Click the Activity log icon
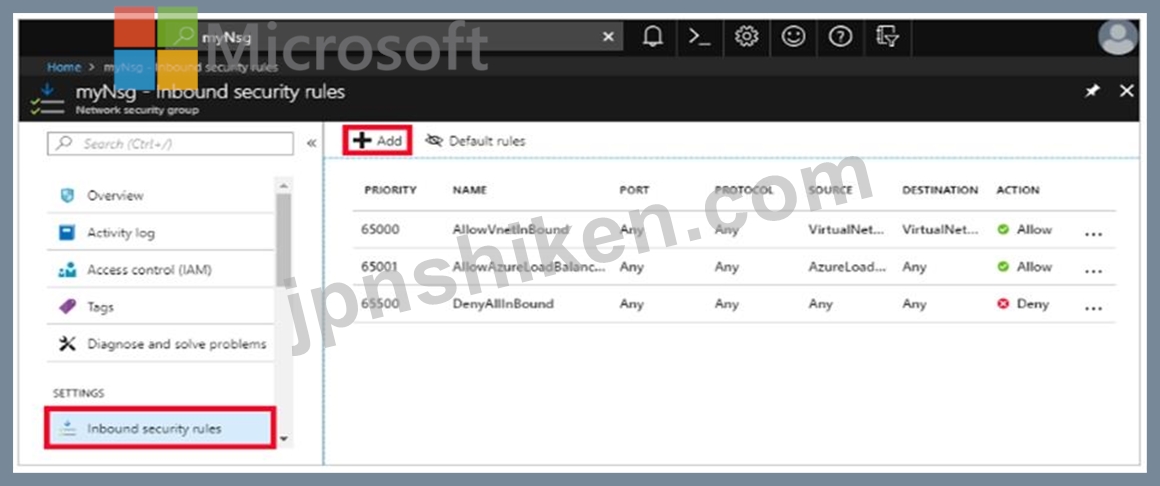This screenshot has height=486, width=1160. [x=67, y=232]
